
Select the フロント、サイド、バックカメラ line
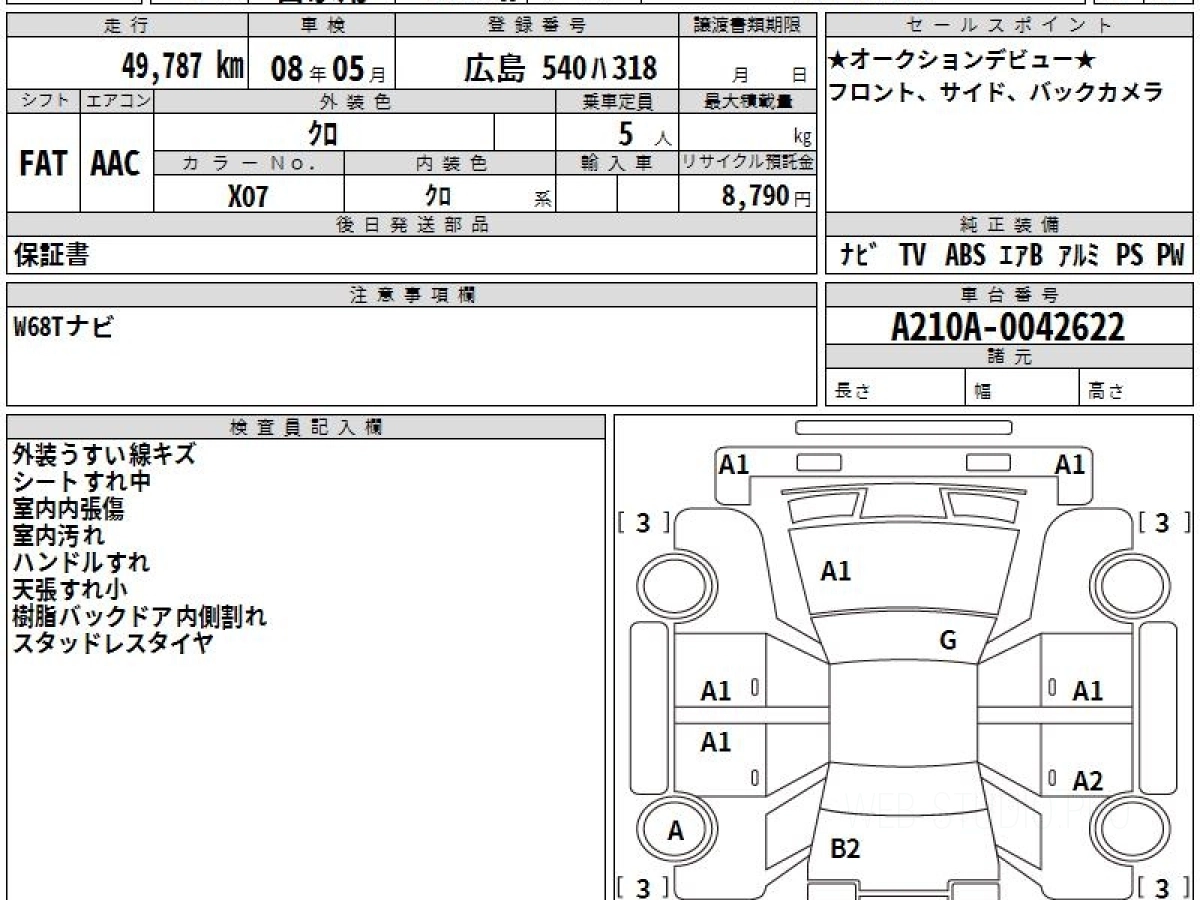pyautogui.click(x=996, y=93)
